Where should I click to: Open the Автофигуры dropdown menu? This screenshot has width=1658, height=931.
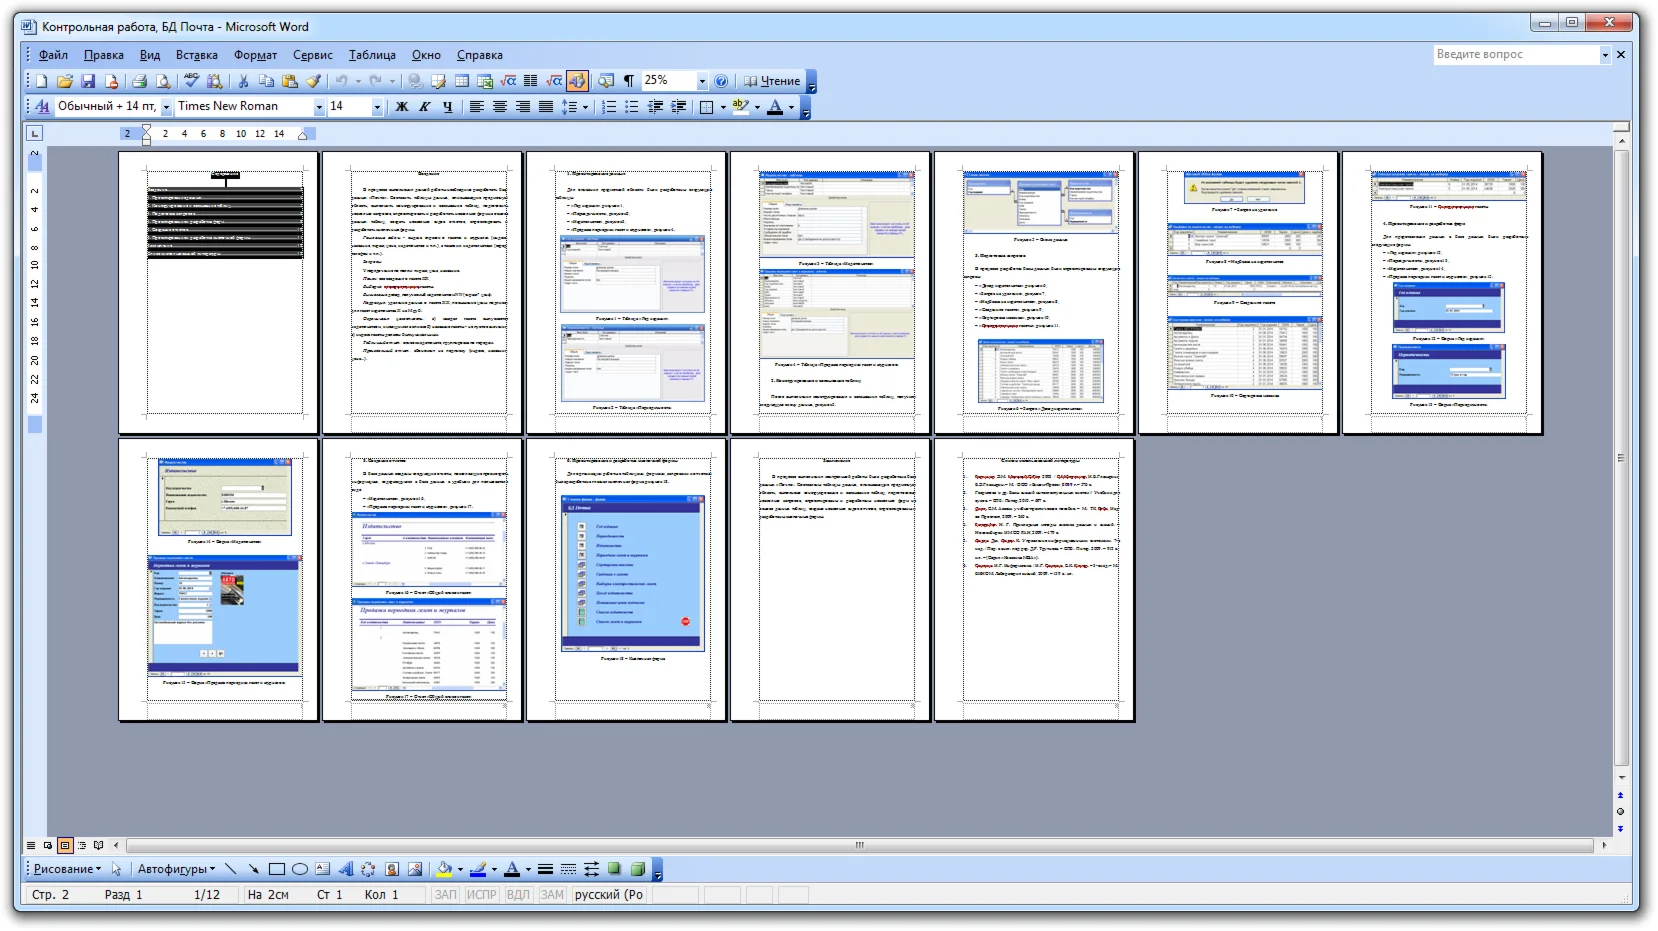[176, 869]
